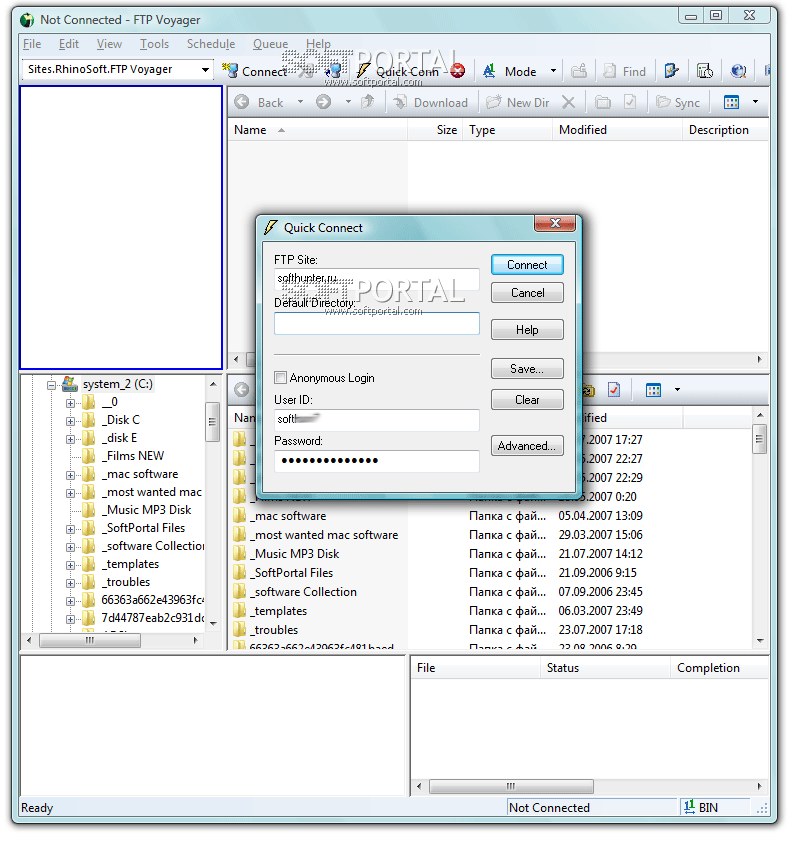Viewport: 788px width, 841px height.
Task: Open the remote view mode dropdown arrow
Action: point(756,101)
